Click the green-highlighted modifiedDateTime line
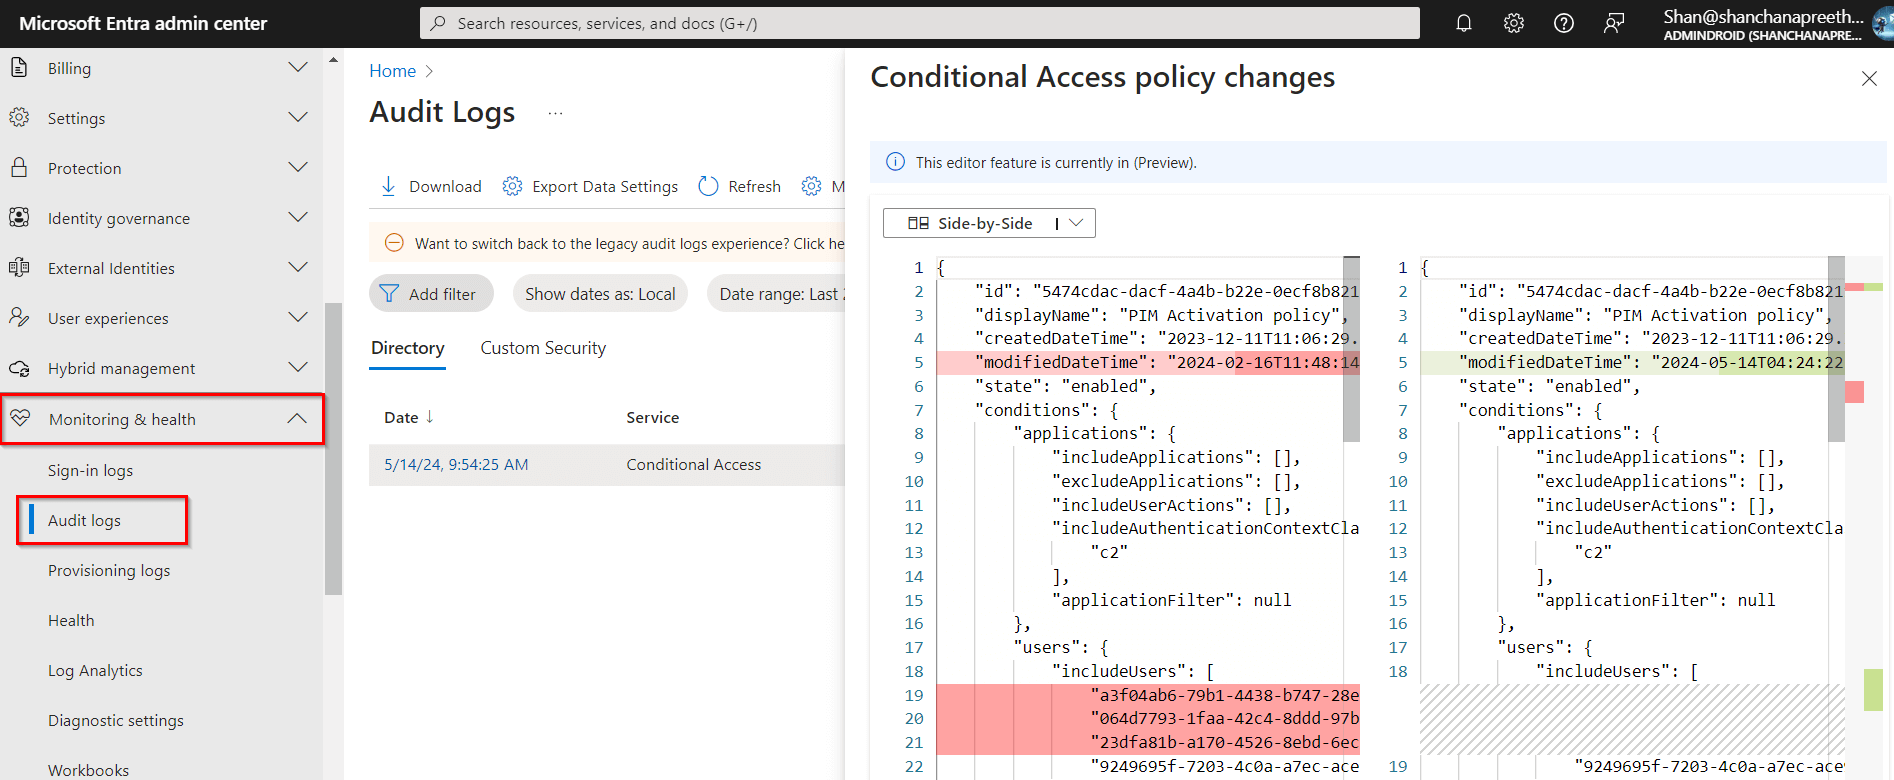Viewport: 1894px width, 780px height. (1631, 362)
